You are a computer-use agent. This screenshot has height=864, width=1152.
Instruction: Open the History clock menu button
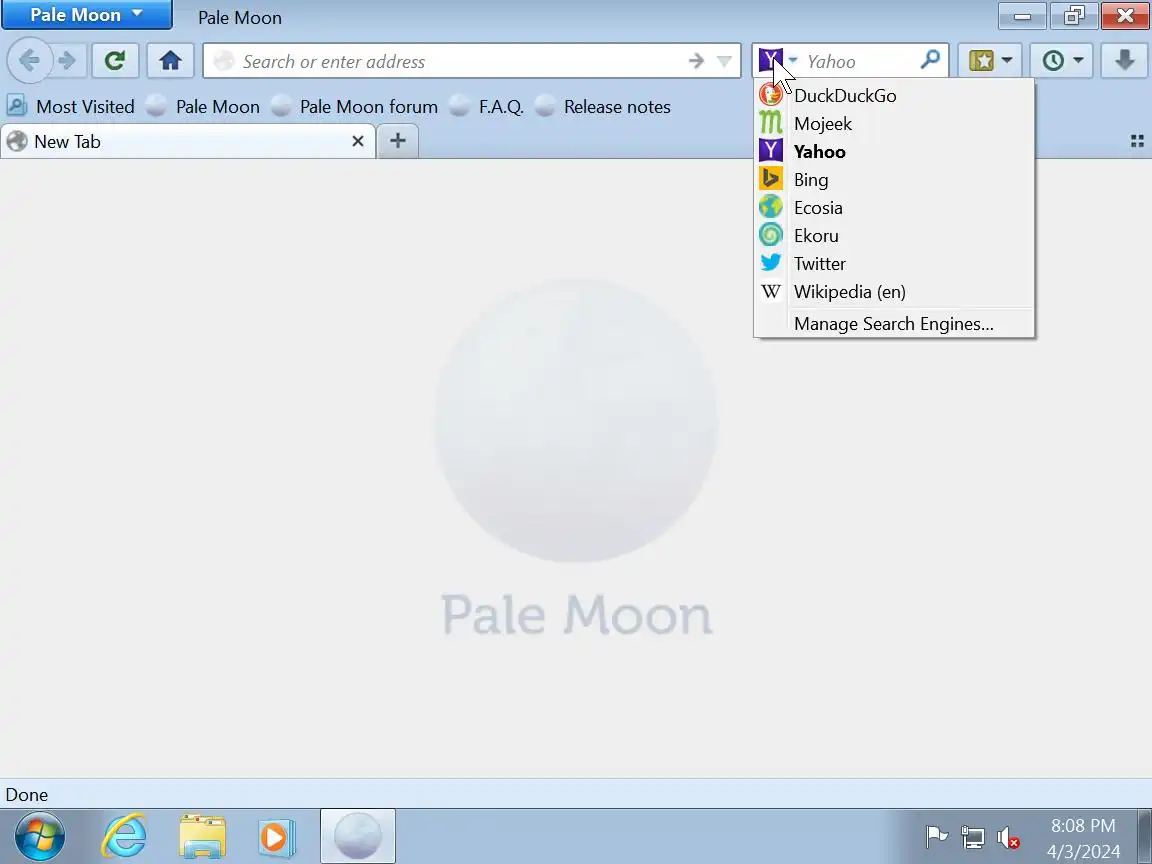click(1062, 60)
